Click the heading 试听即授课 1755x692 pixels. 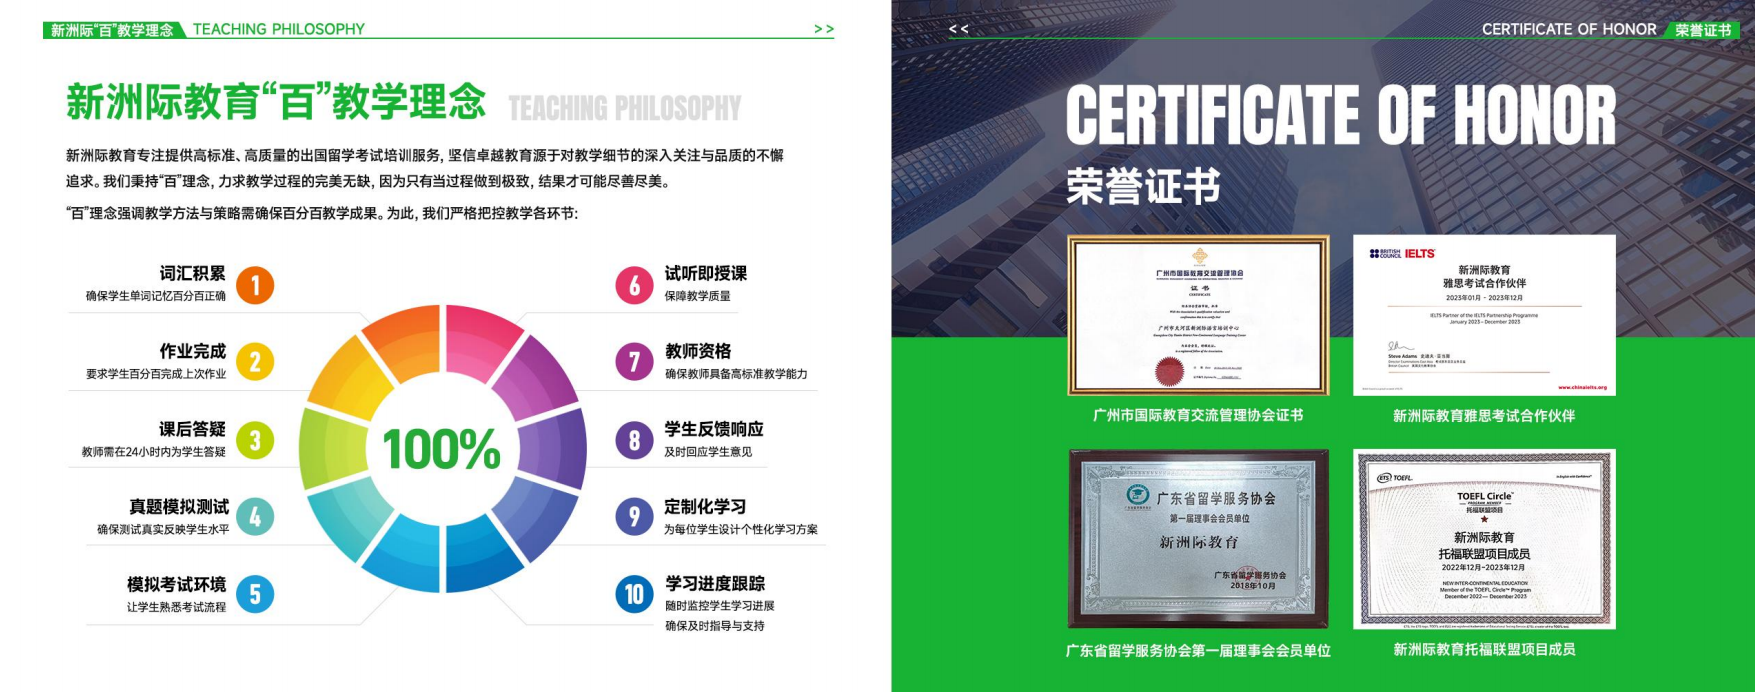[x=706, y=273]
